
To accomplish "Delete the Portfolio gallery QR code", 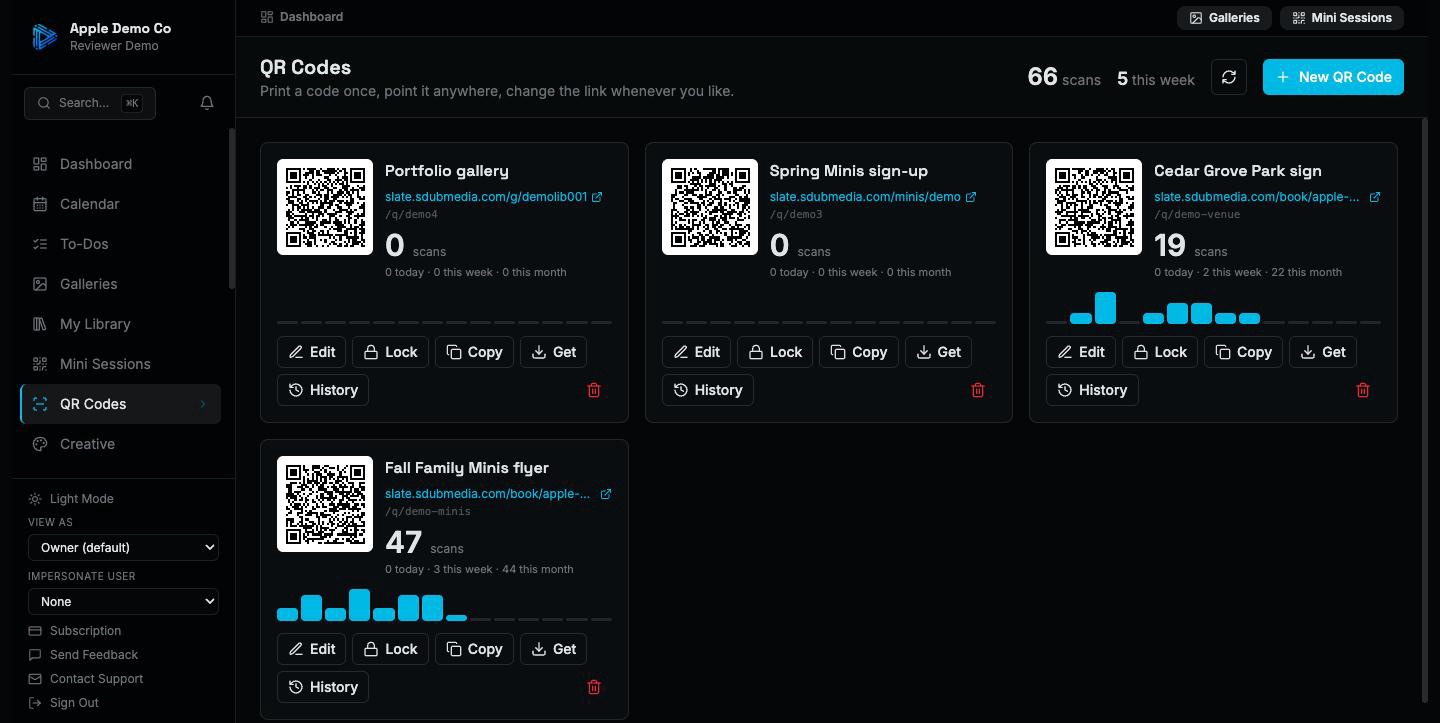I will [594, 390].
